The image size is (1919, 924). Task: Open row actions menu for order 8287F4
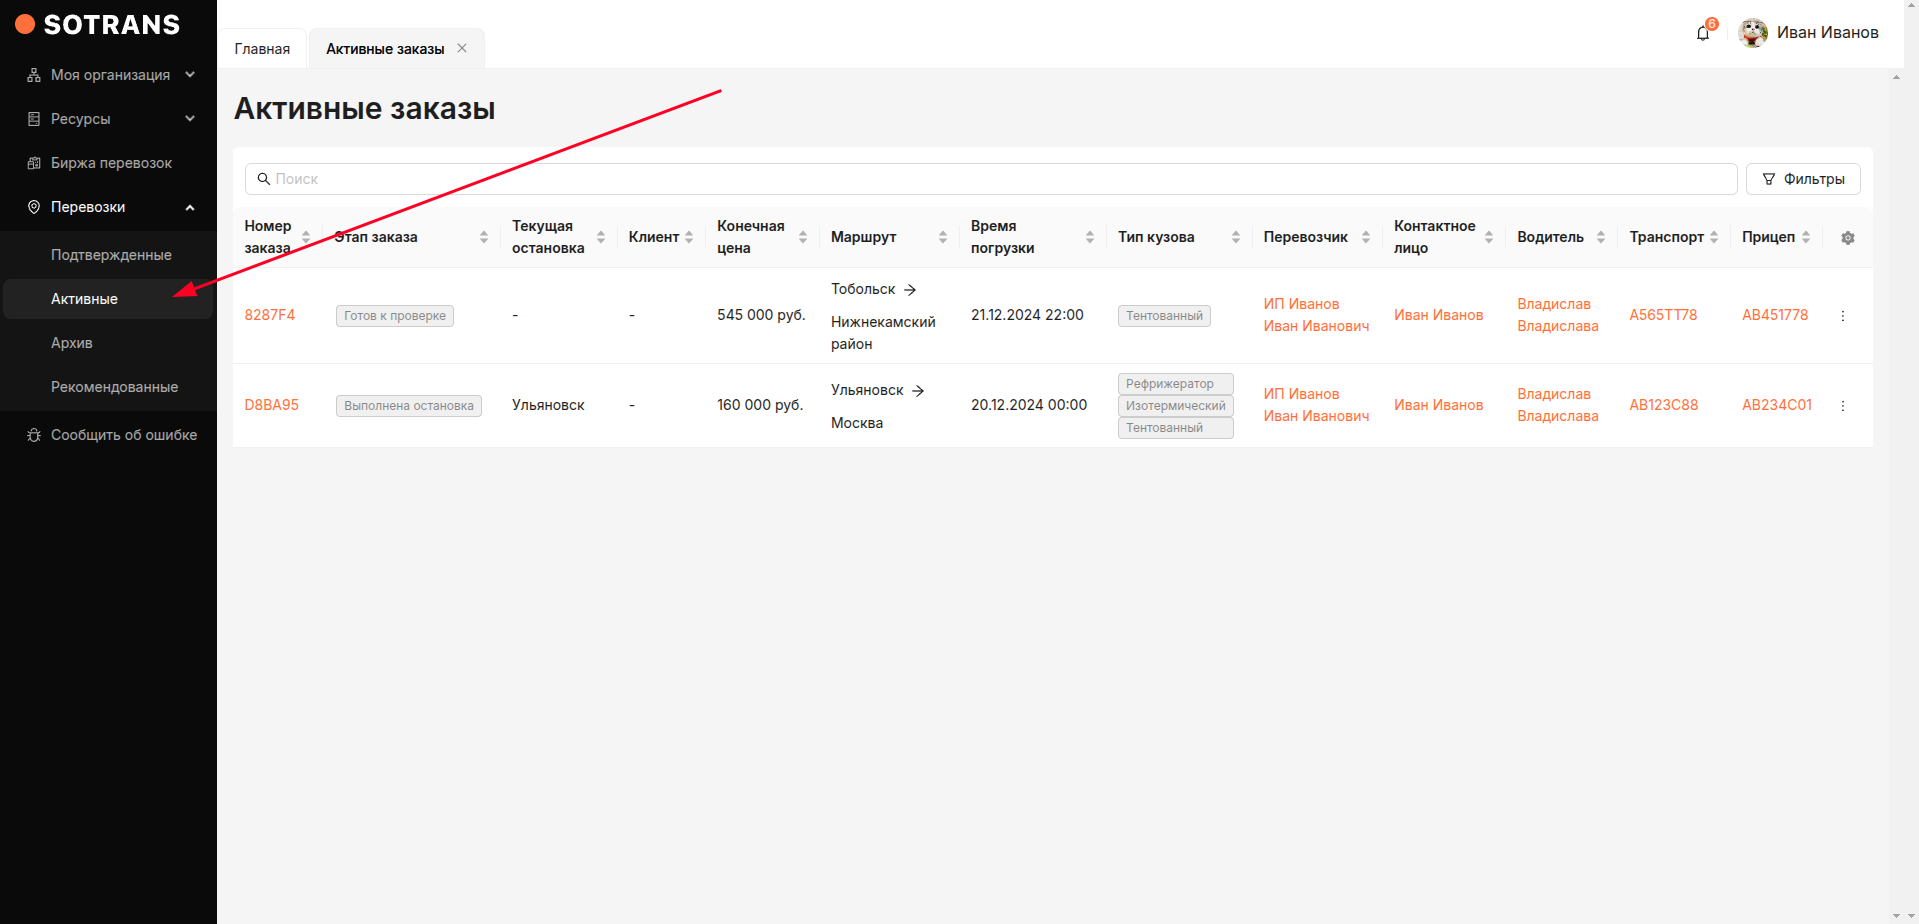click(x=1842, y=316)
